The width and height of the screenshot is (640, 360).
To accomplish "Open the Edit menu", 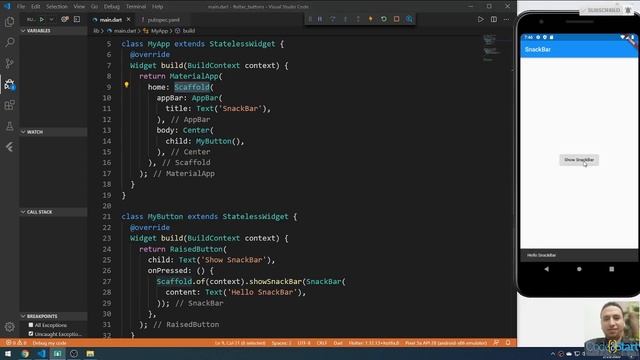I will click(36, 7).
